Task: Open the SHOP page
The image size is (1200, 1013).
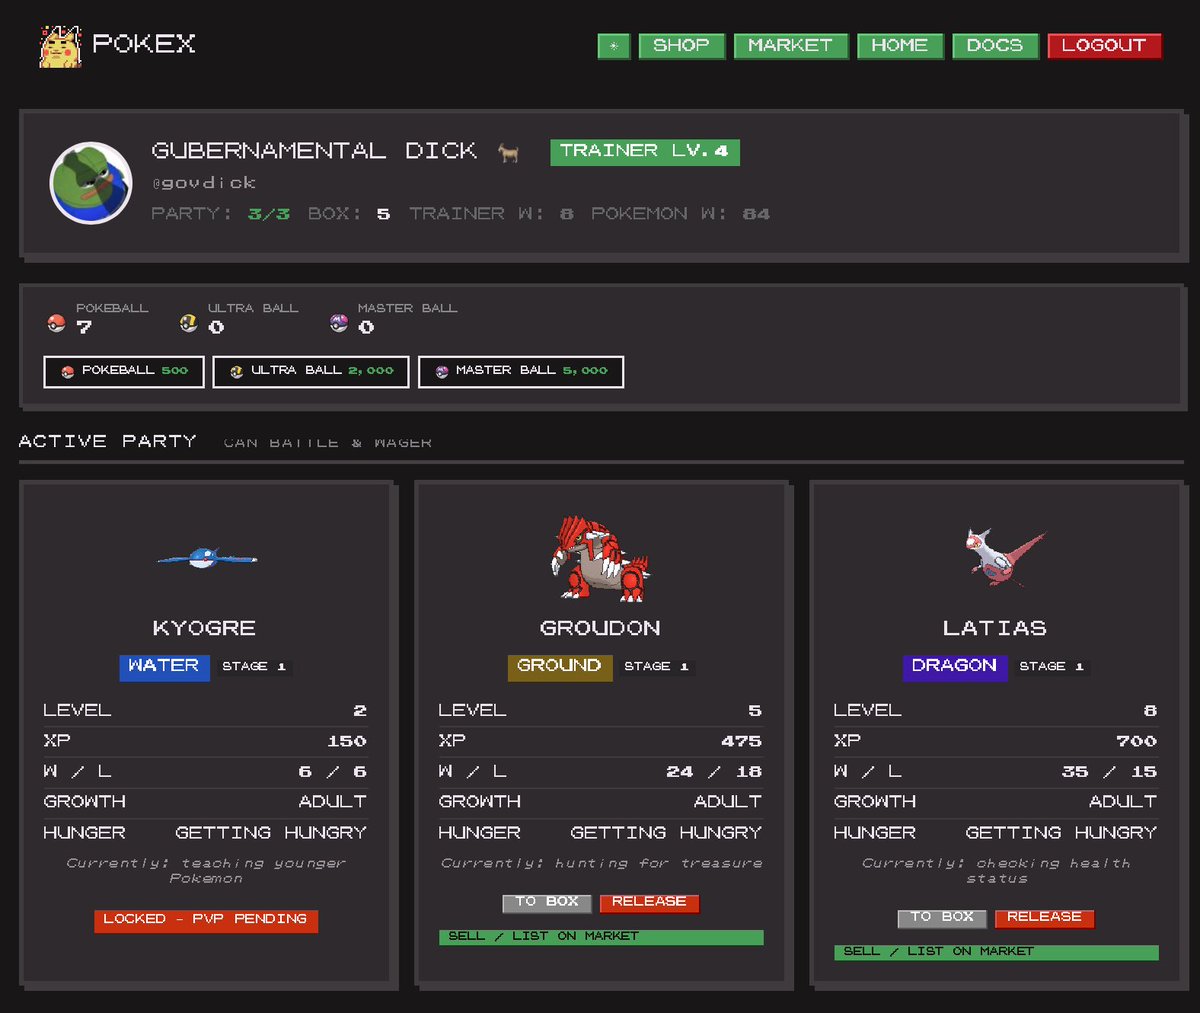Action: [681, 46]
